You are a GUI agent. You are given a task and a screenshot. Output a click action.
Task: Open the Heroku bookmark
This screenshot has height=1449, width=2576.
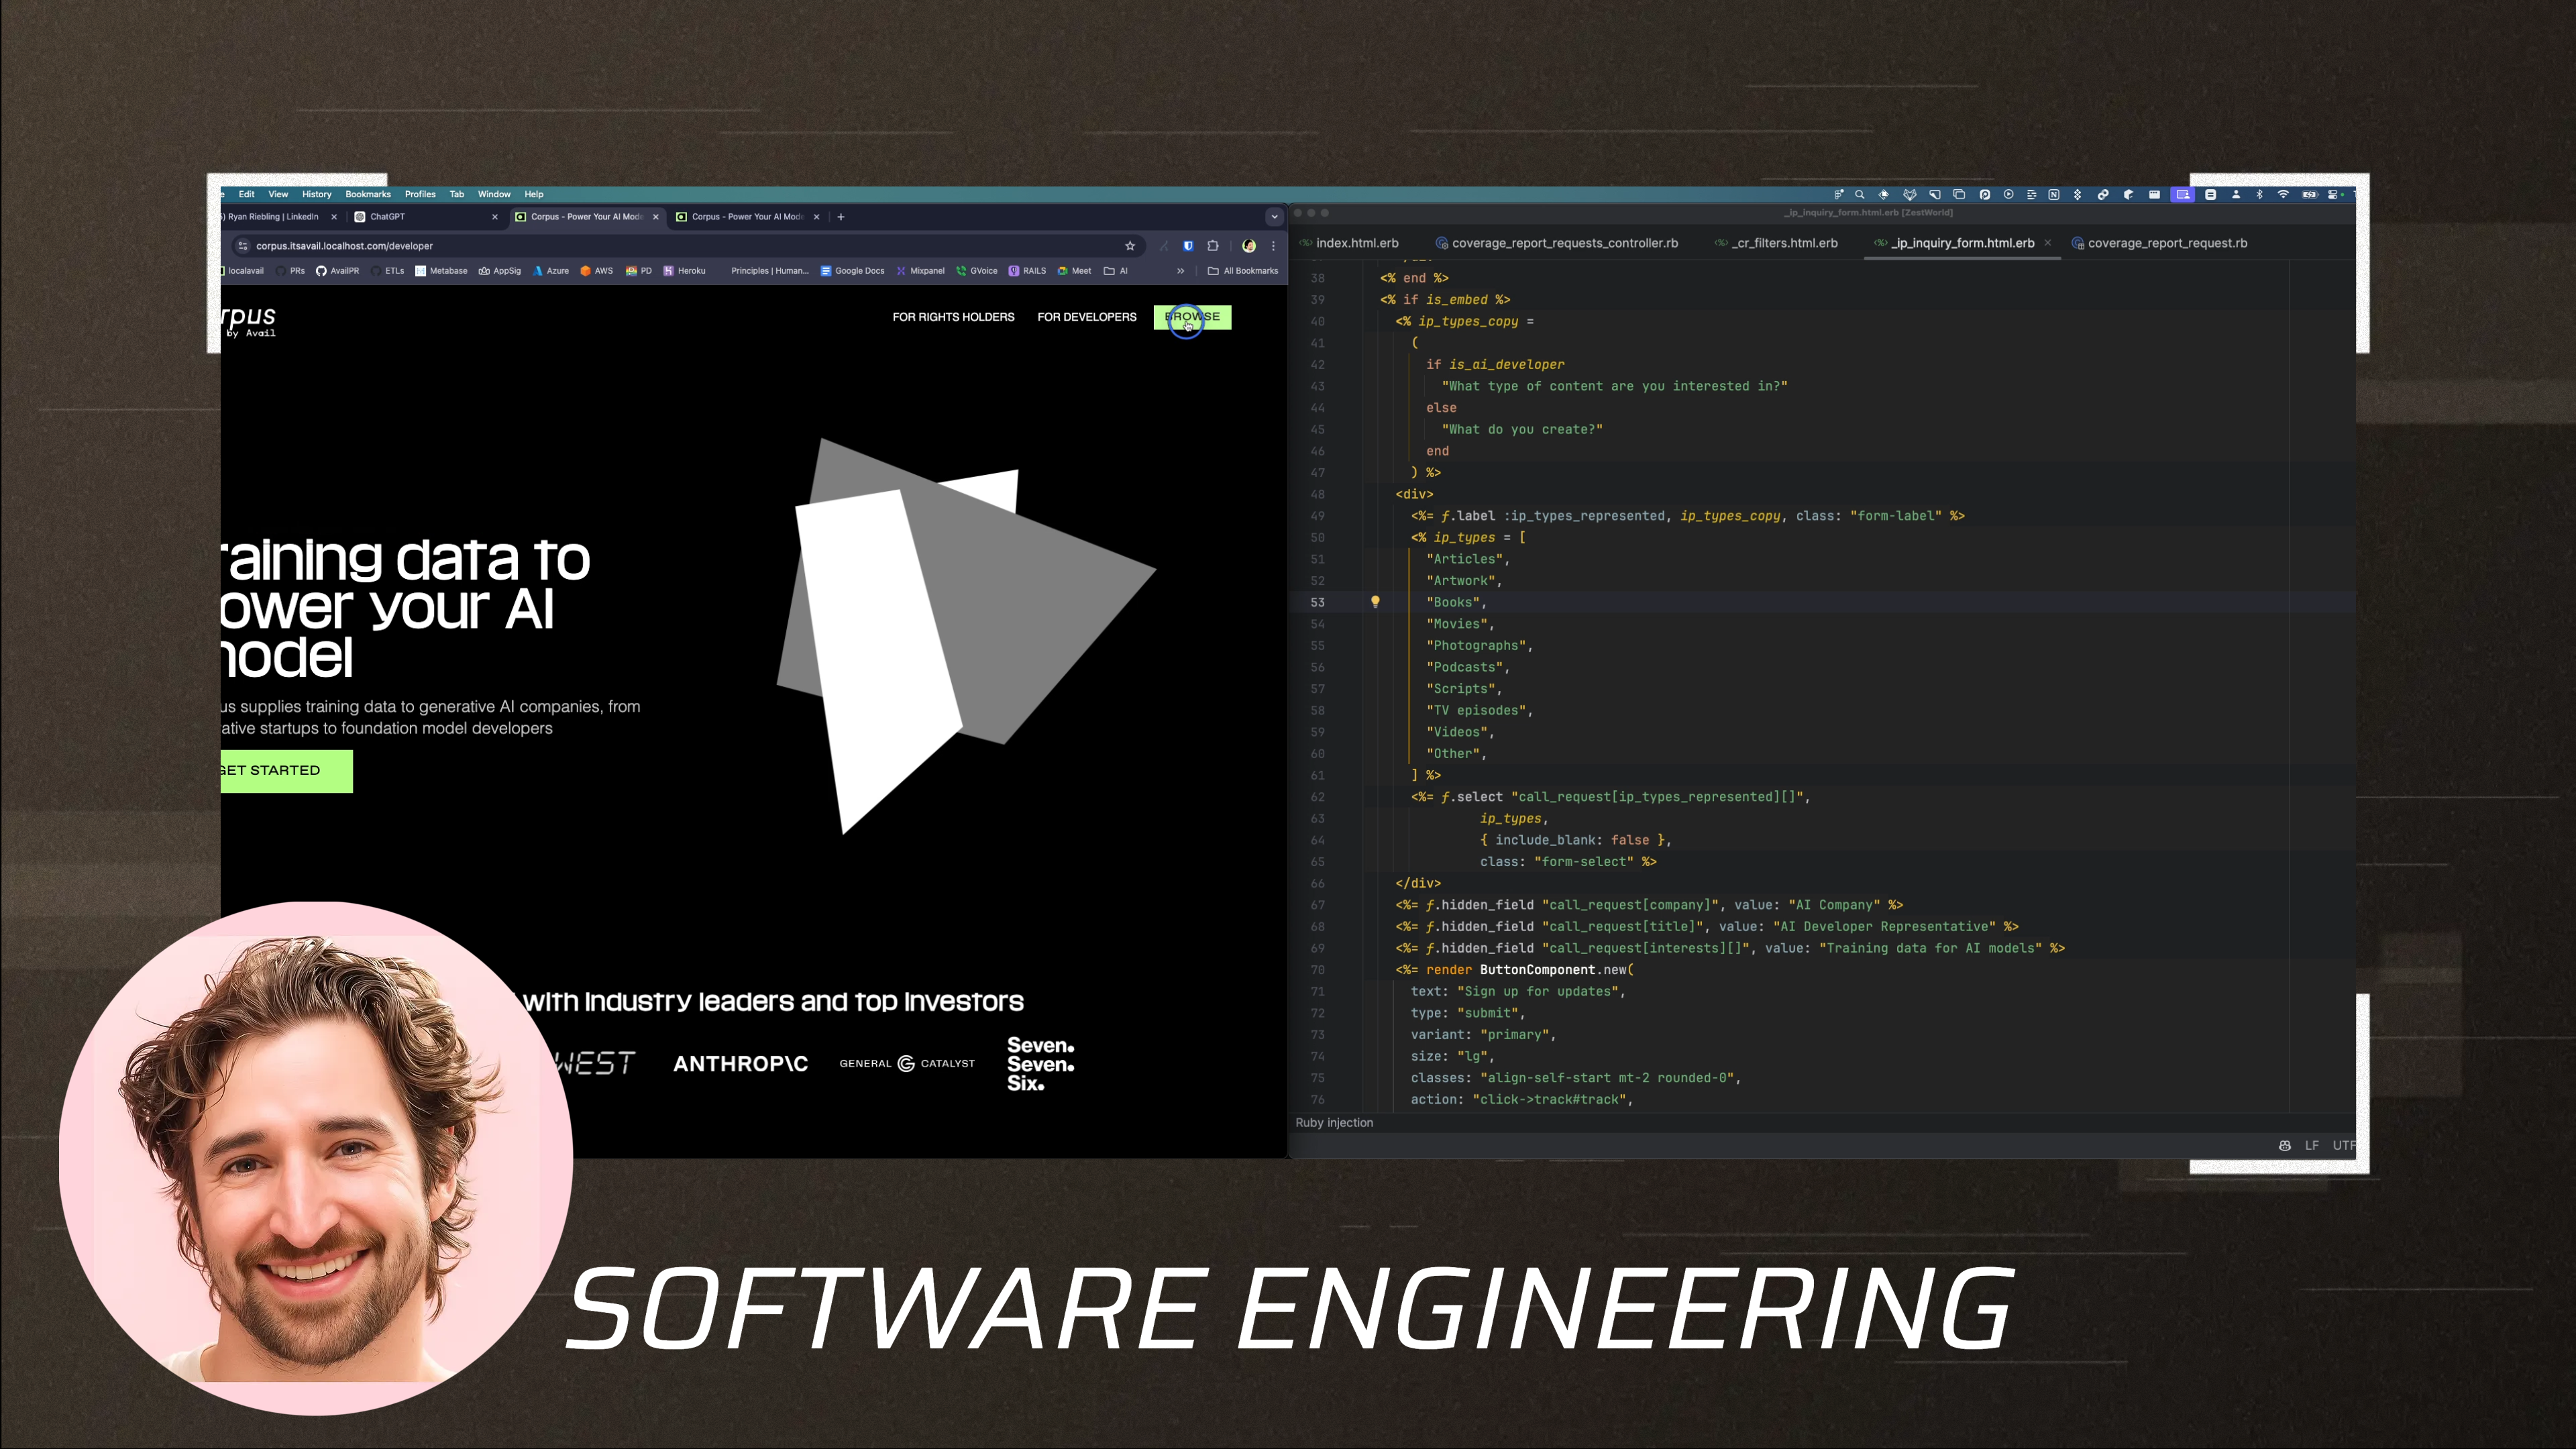click(x=684, y=271)
